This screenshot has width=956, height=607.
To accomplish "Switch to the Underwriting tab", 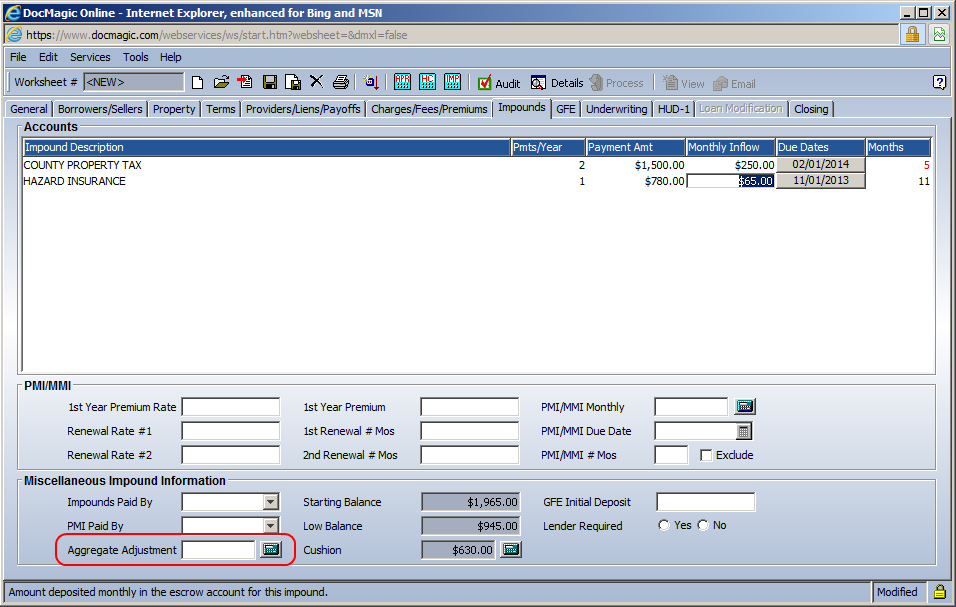I will coord(616,109).
